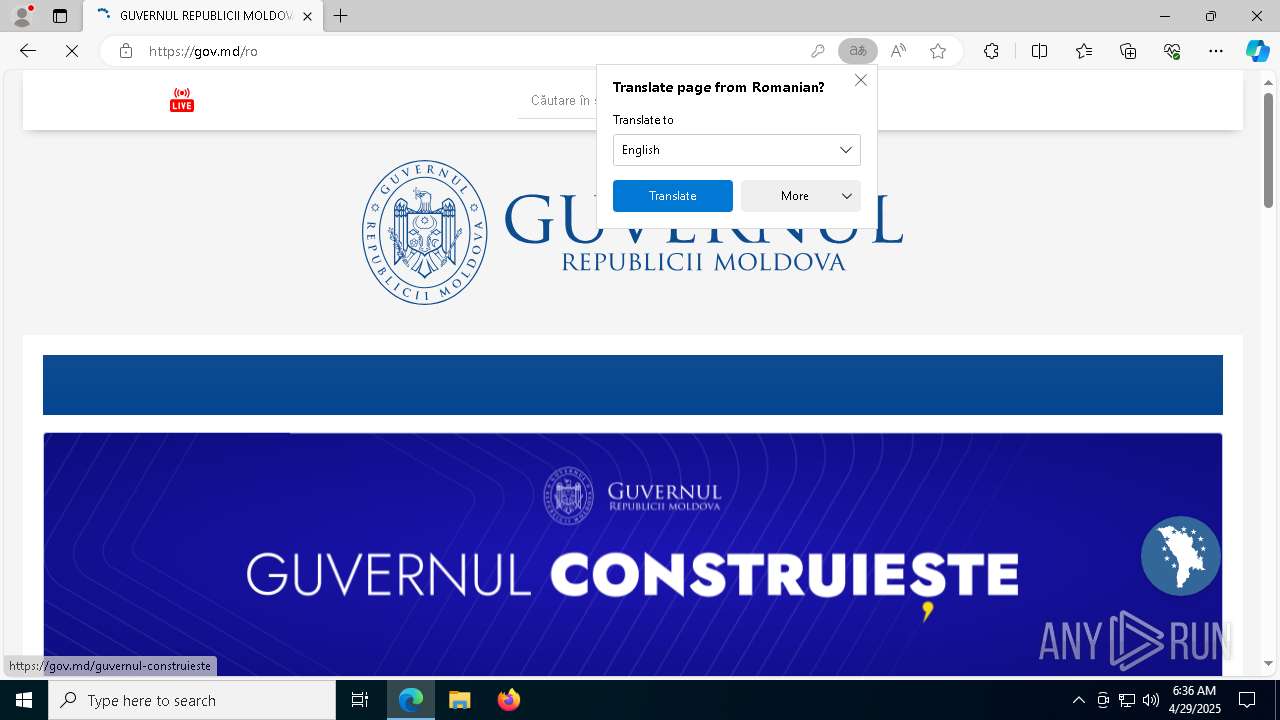Open the Windows Start menu

24,700
